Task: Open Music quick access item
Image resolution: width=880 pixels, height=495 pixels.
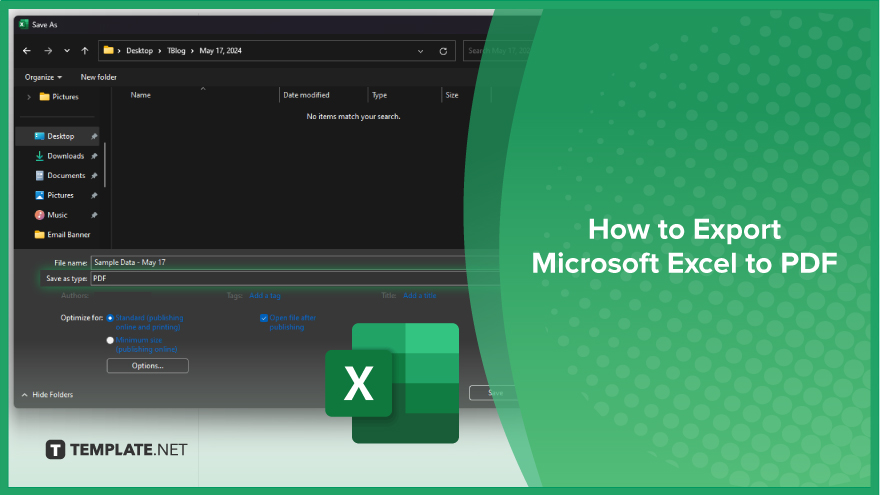Action: pos(51,215)
